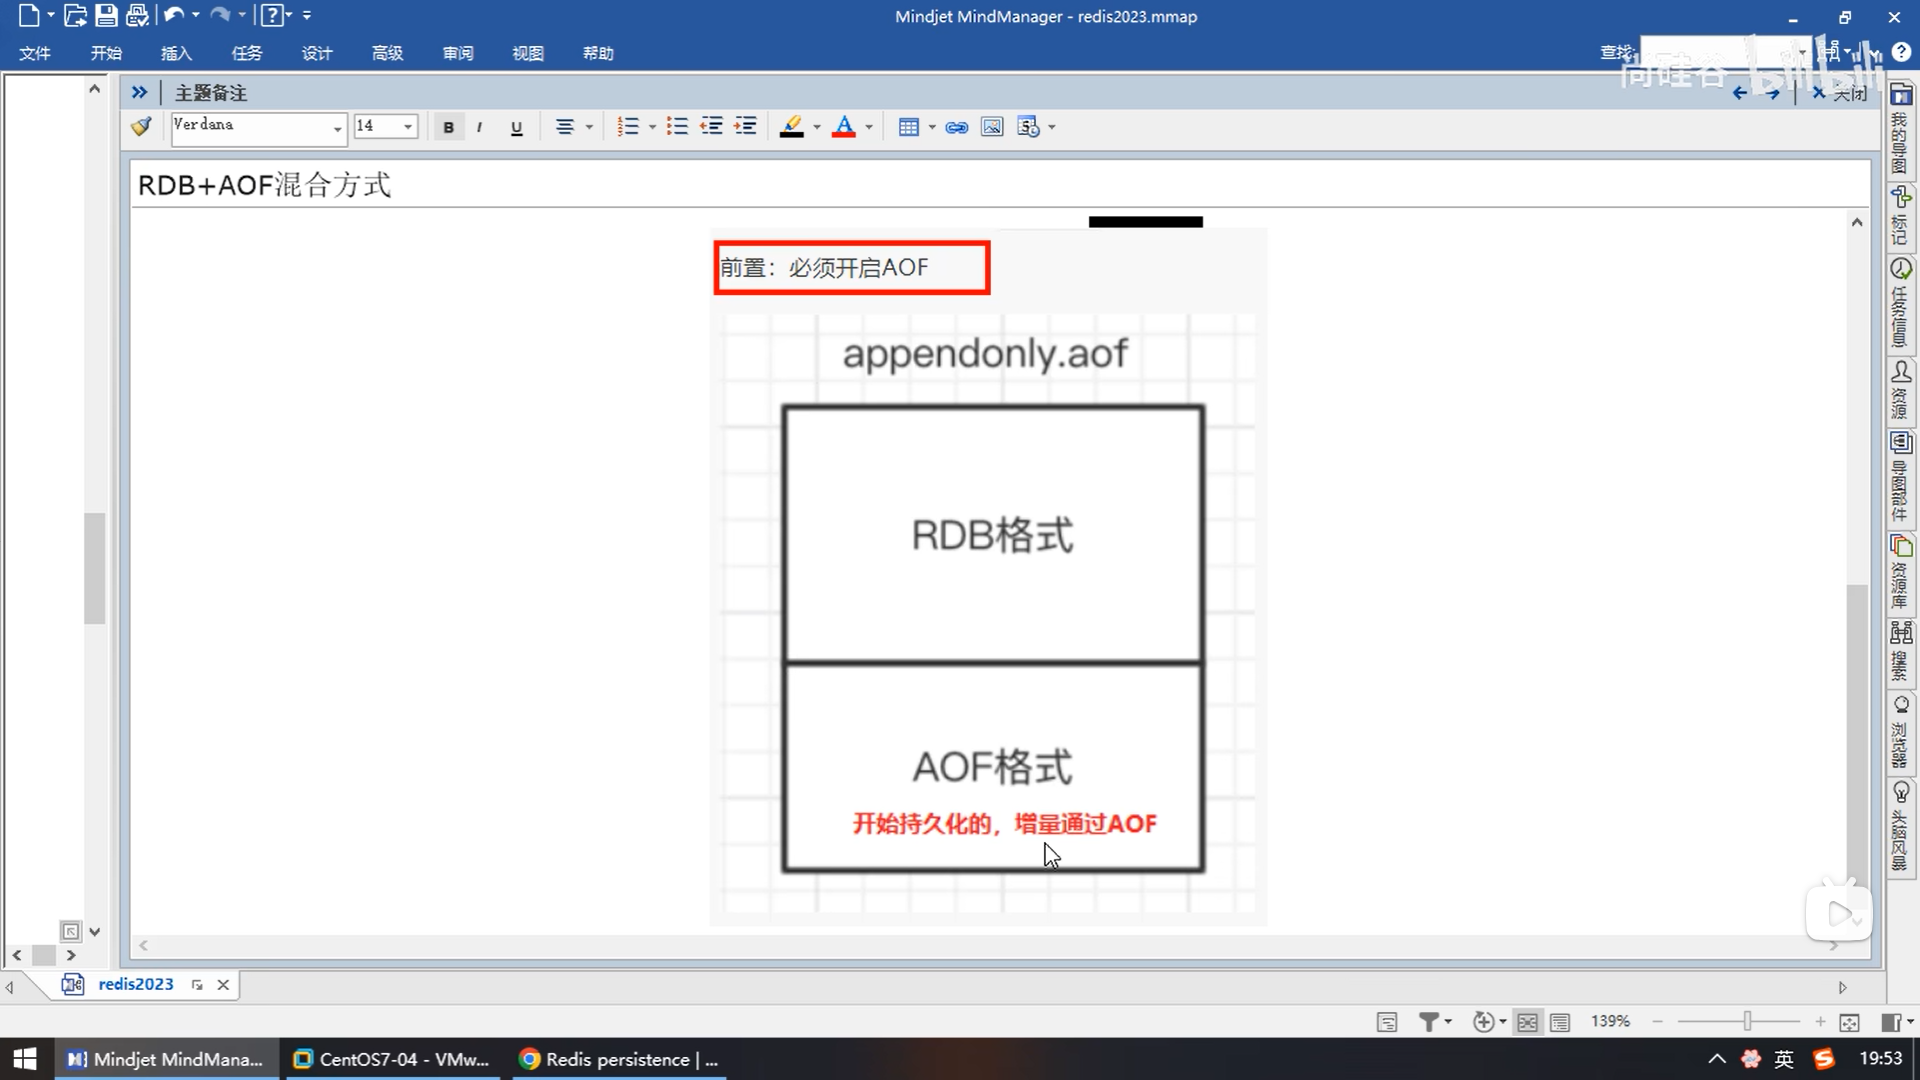Toggle bold formatting
The image size is (1920, 1080).
tap(448, 127)
